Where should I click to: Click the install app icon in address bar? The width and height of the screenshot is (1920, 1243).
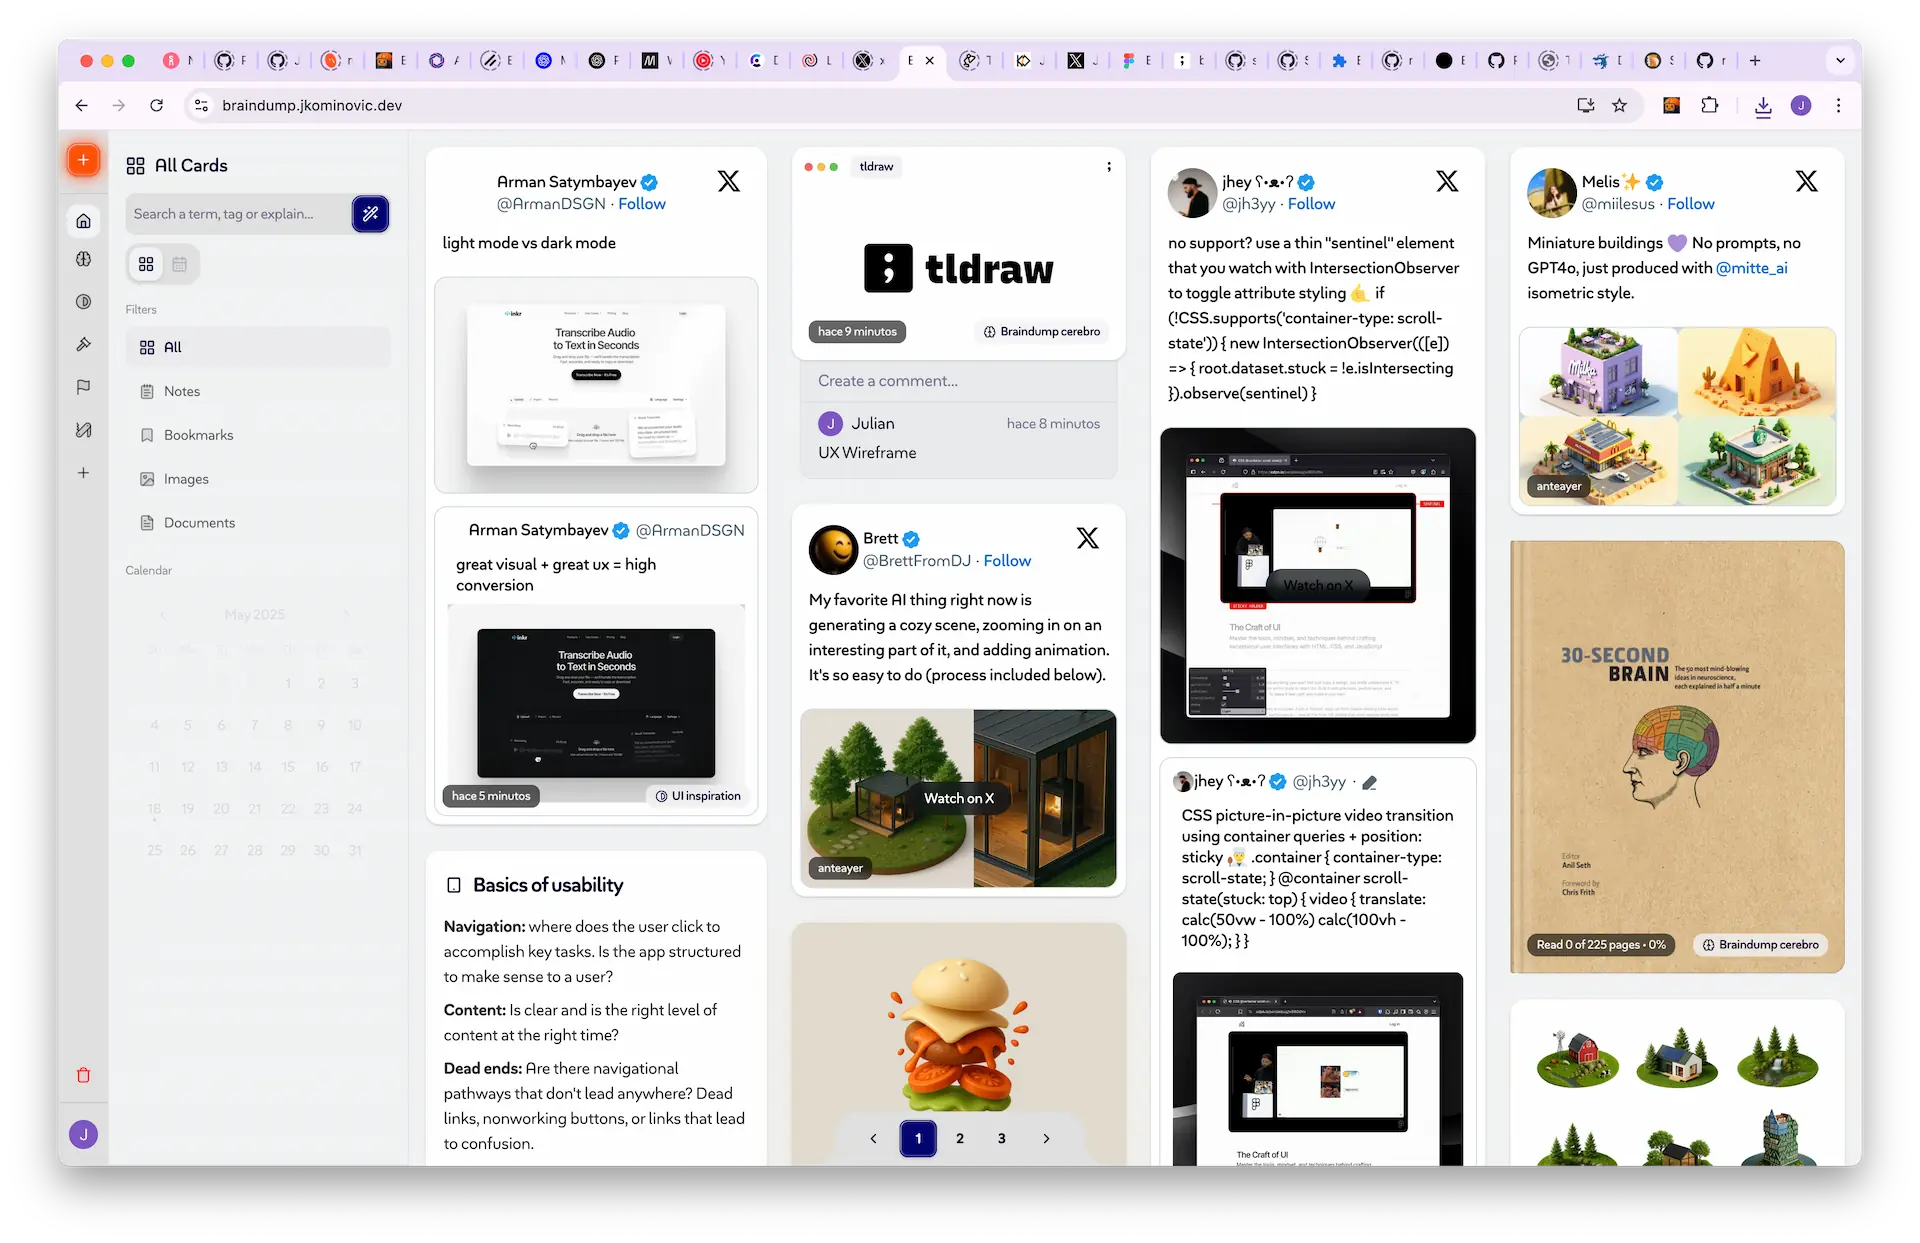coord(1586,105)
